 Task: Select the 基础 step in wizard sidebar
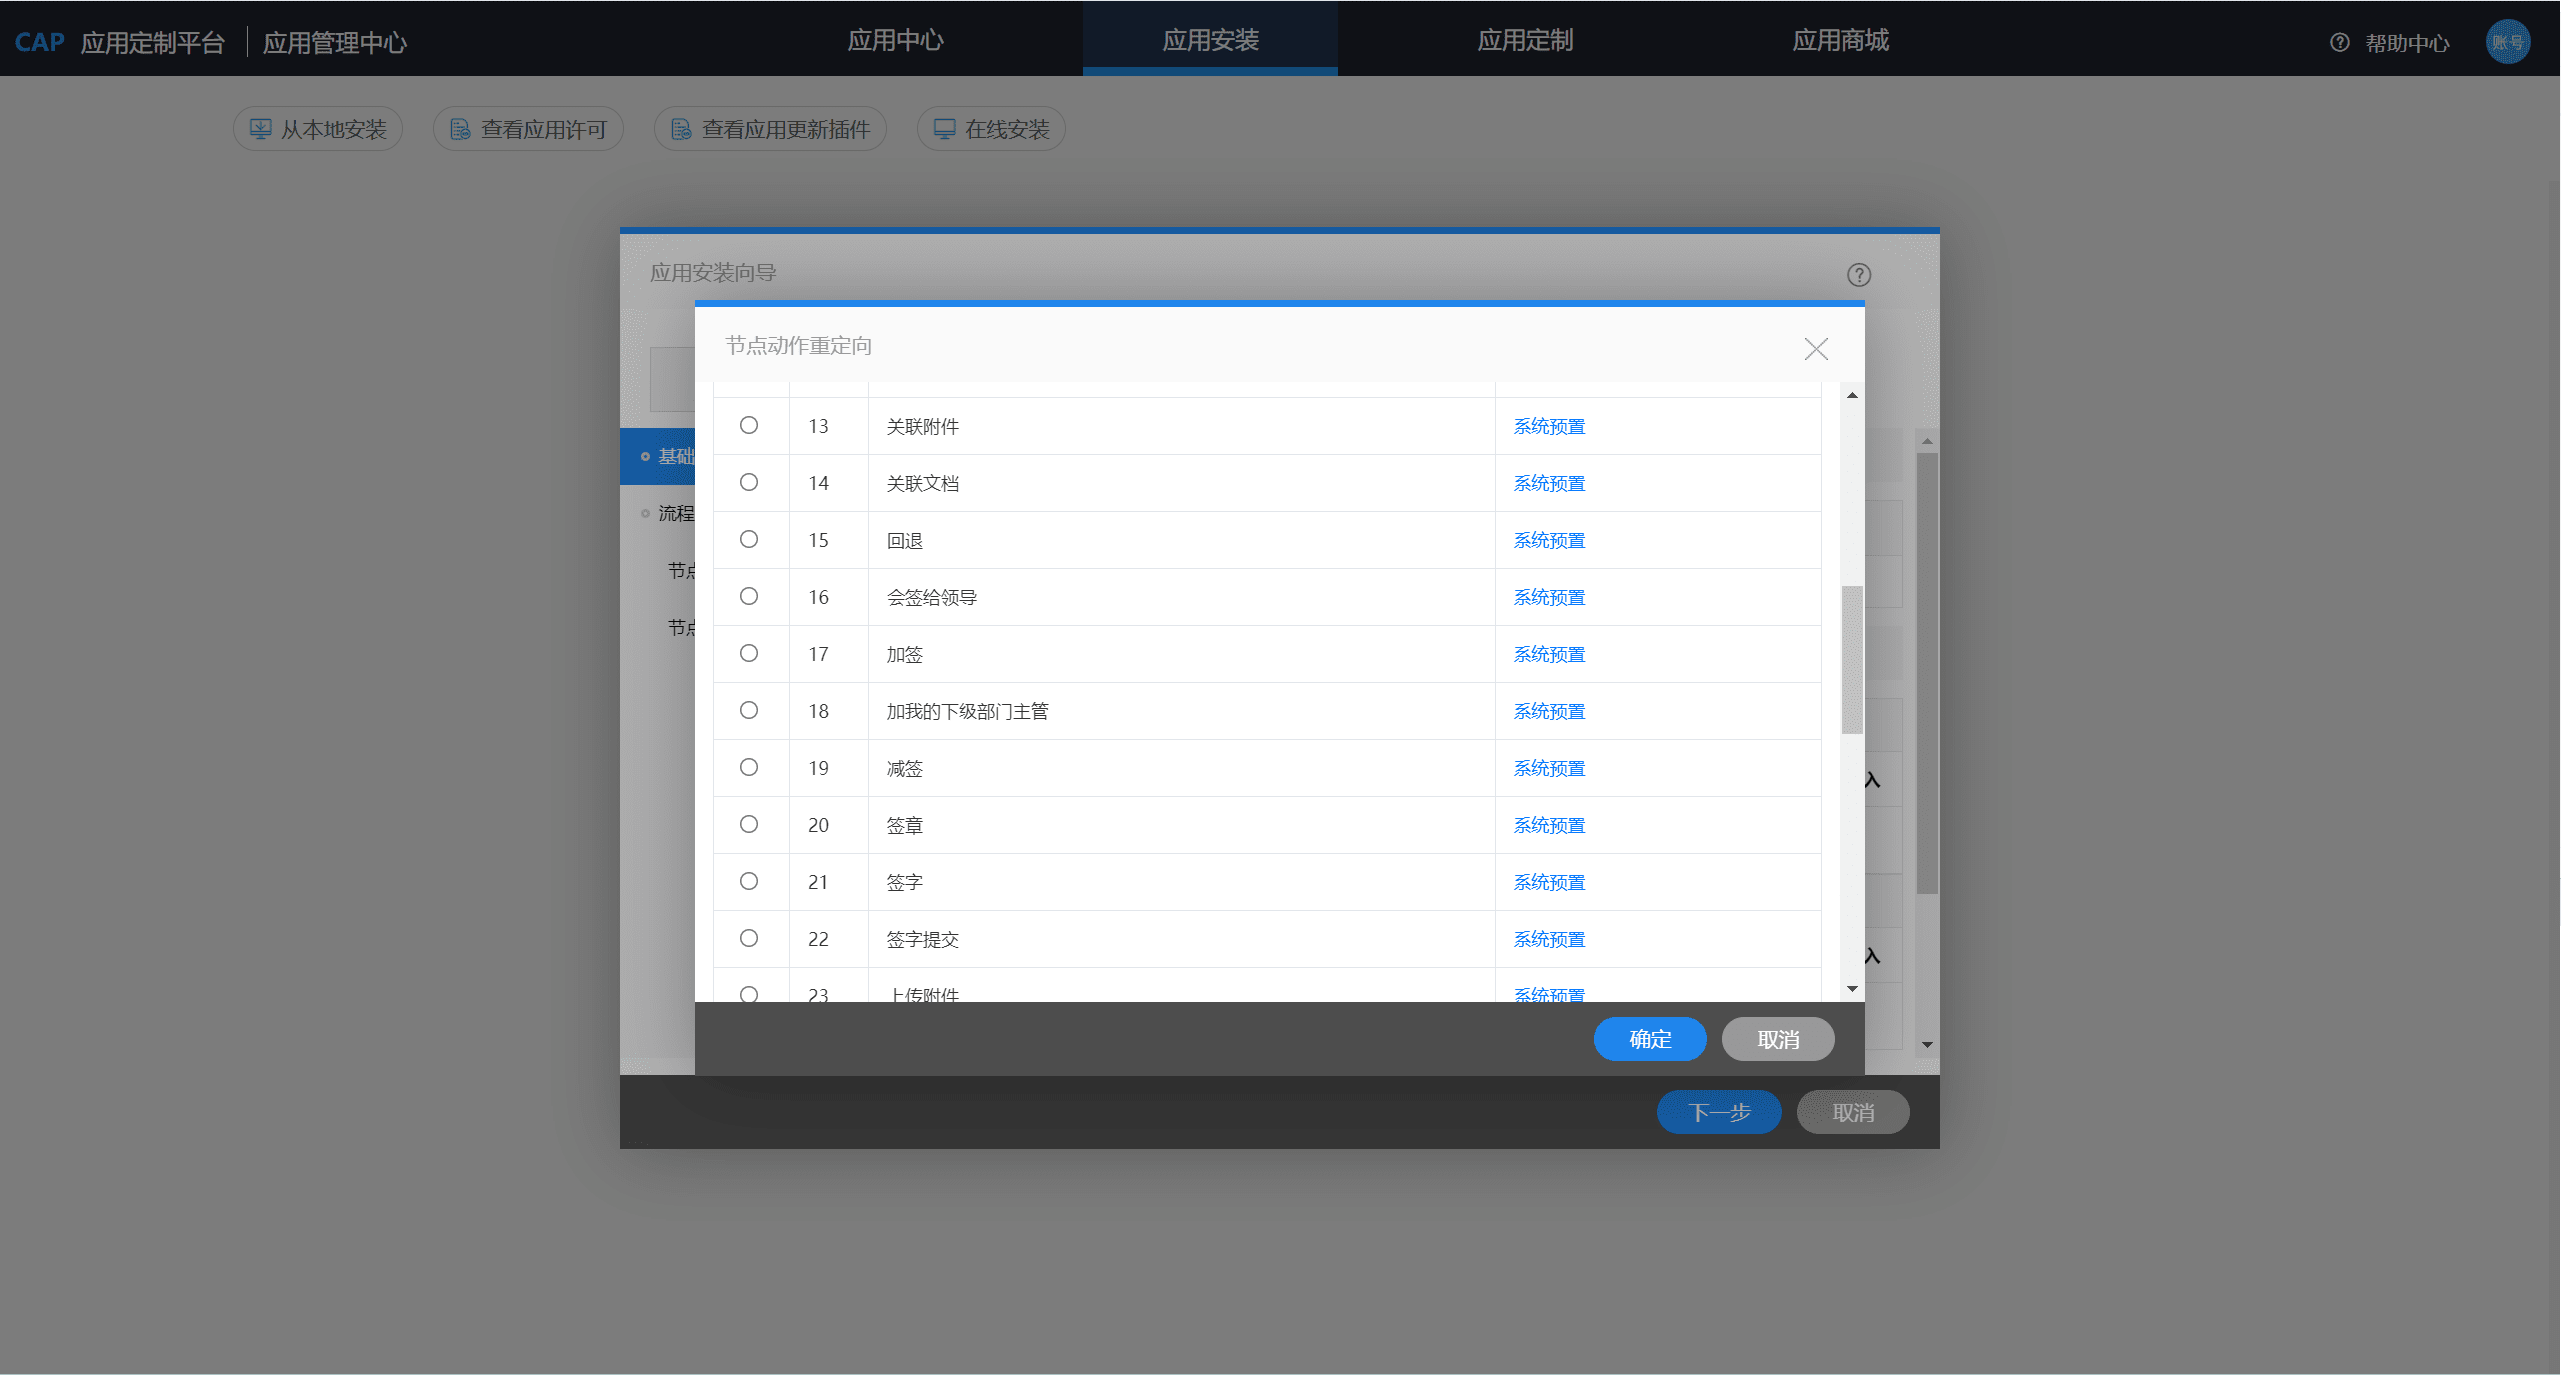click(658, 456)
